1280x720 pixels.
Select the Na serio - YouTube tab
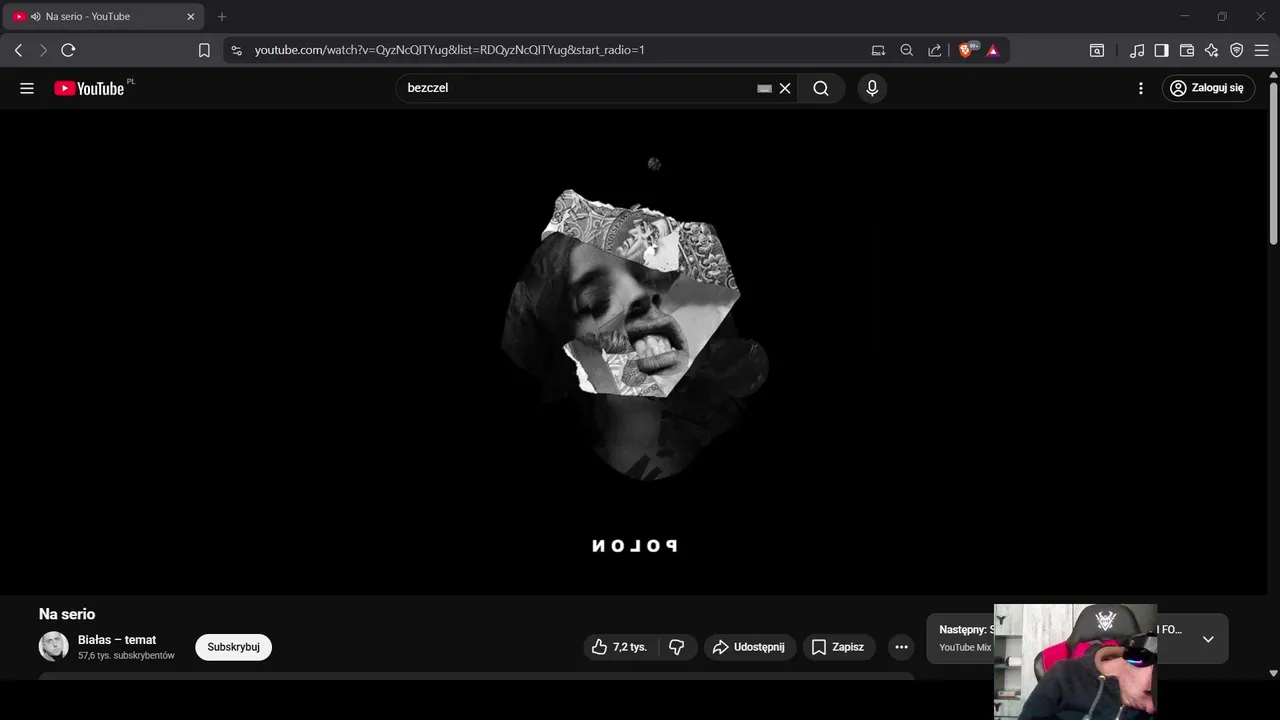tap(103, 17)
